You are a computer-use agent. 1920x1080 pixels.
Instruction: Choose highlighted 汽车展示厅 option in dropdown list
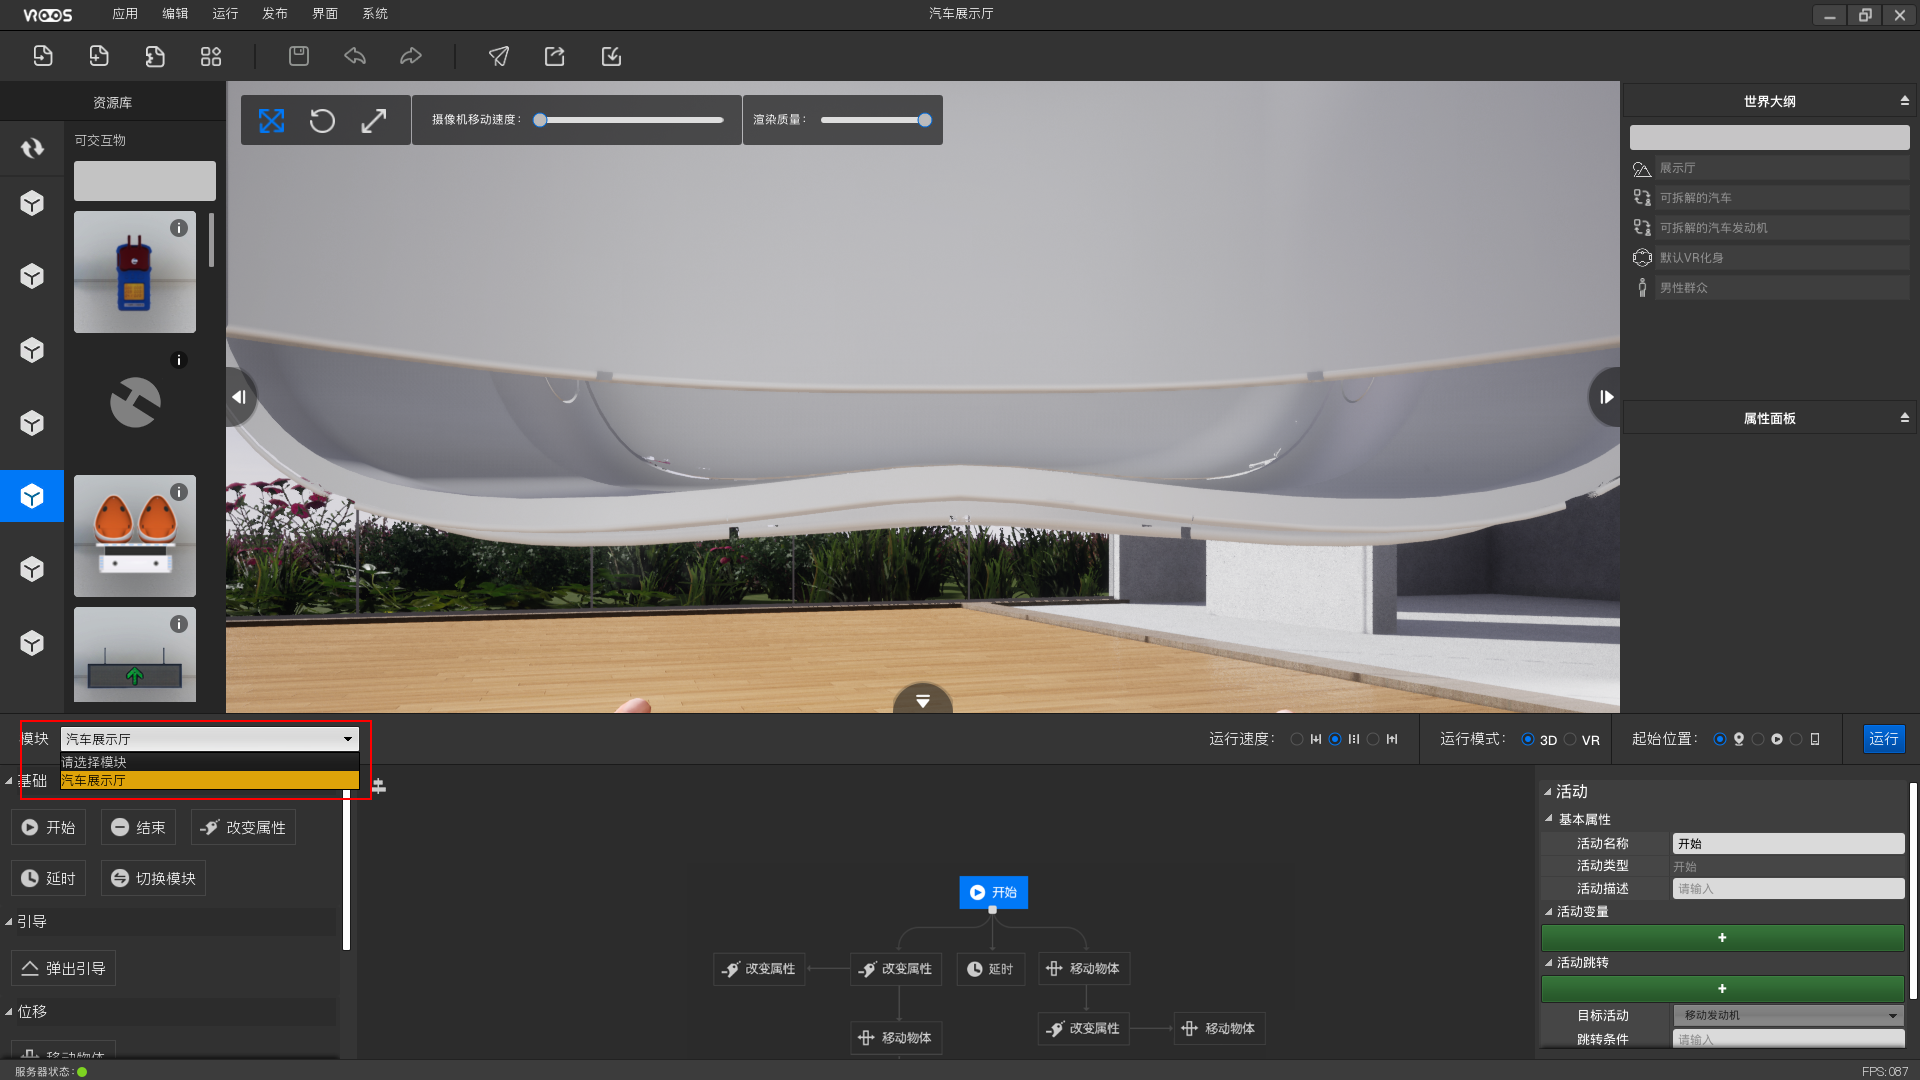209,780
